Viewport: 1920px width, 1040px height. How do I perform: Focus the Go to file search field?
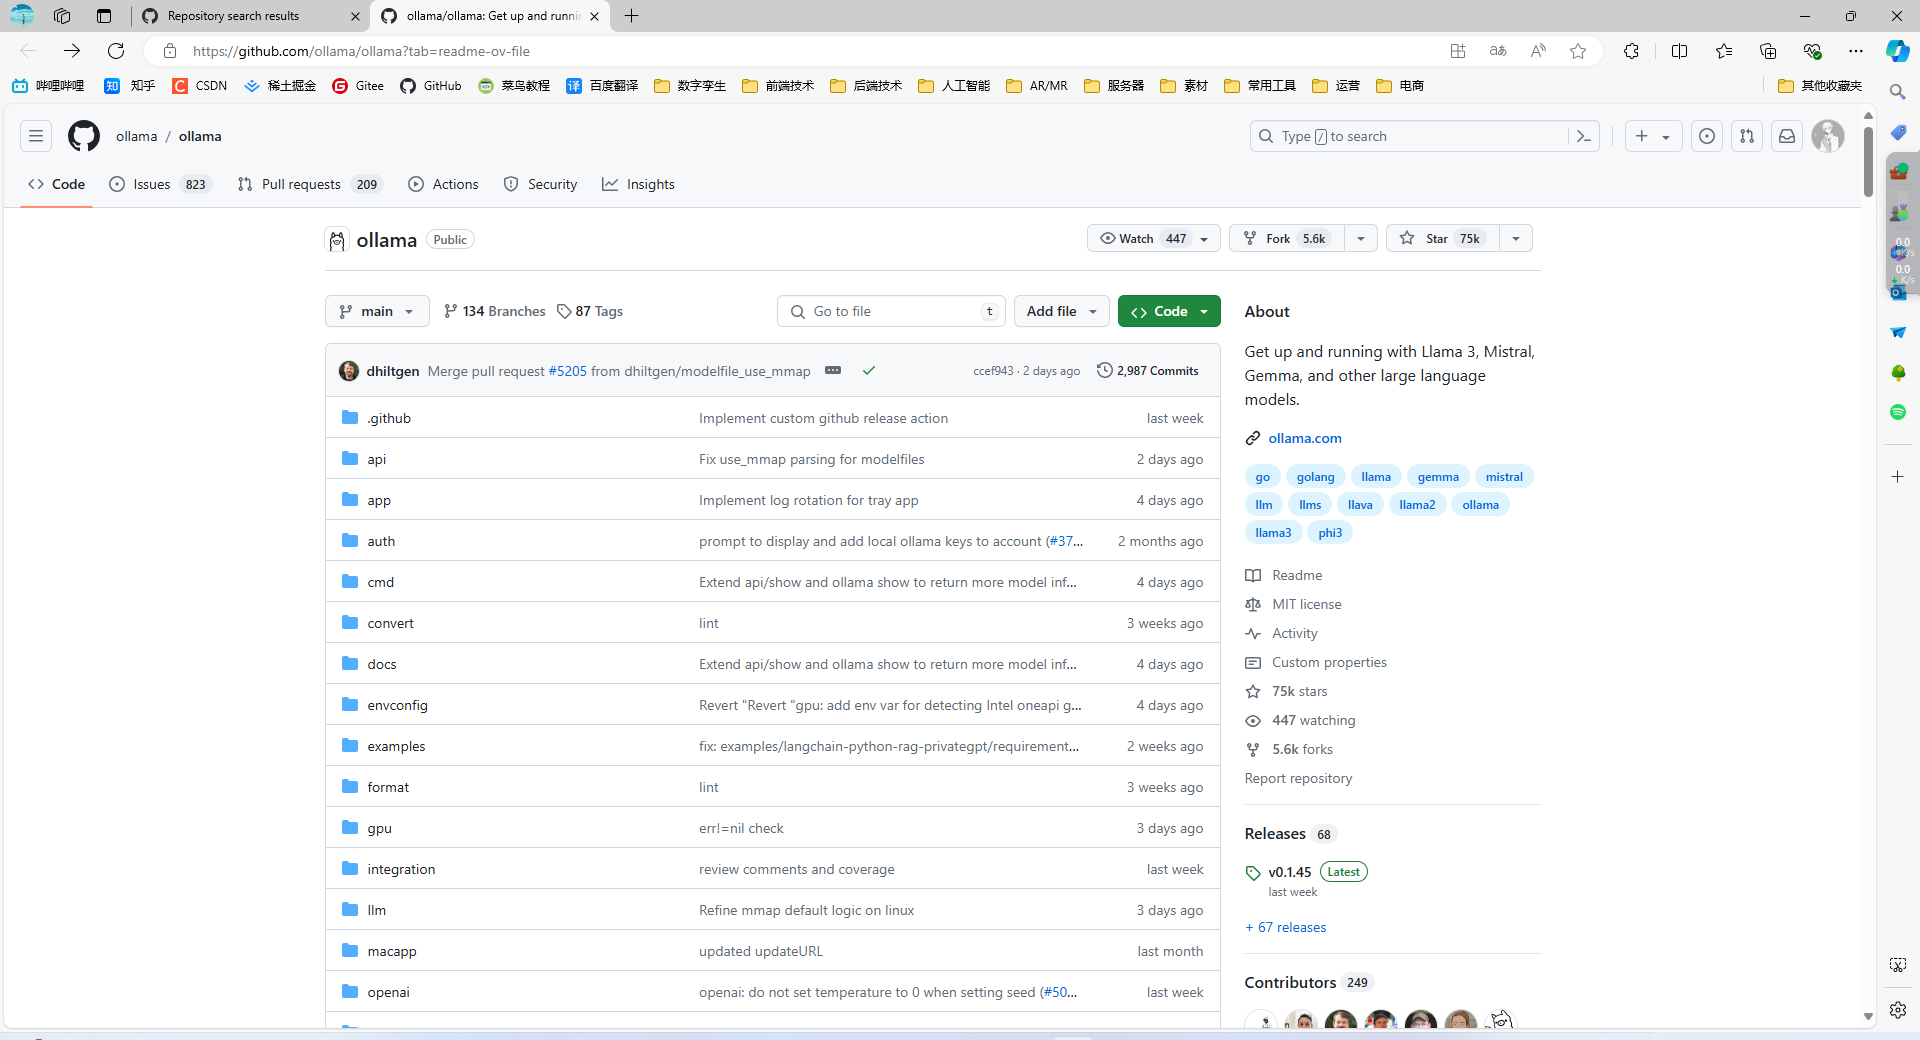tap(891, 311)
